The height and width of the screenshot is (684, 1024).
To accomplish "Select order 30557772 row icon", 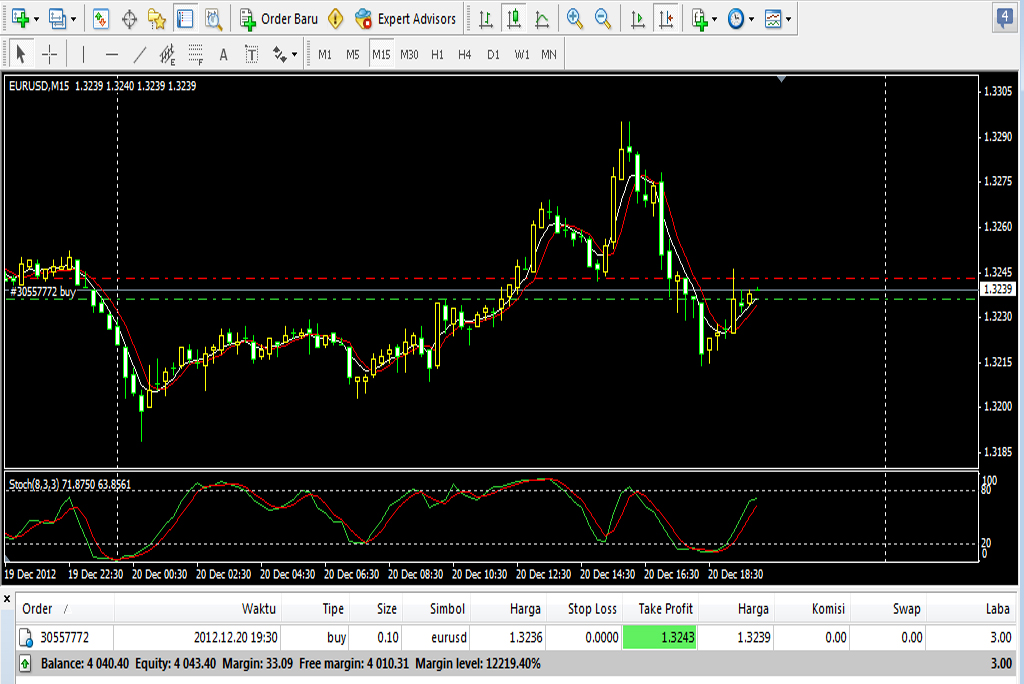I will click(25, 638).
